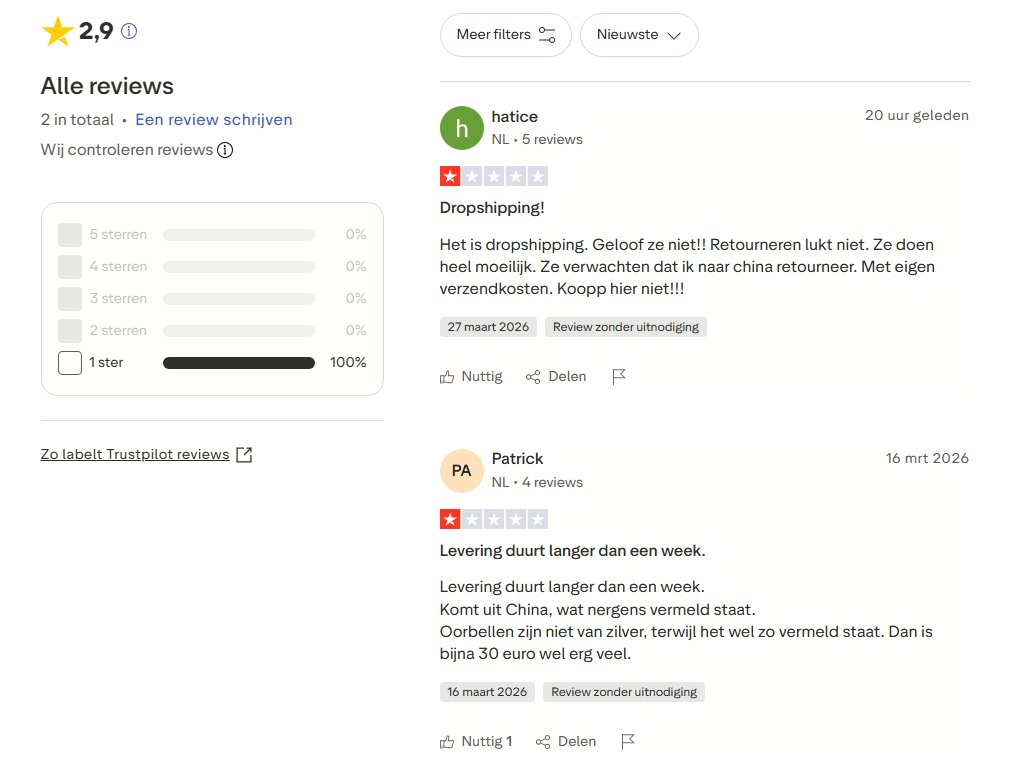Click 'Een review schrijven' link
Viewport: 1009px width, 763px height.
[214, 120]
